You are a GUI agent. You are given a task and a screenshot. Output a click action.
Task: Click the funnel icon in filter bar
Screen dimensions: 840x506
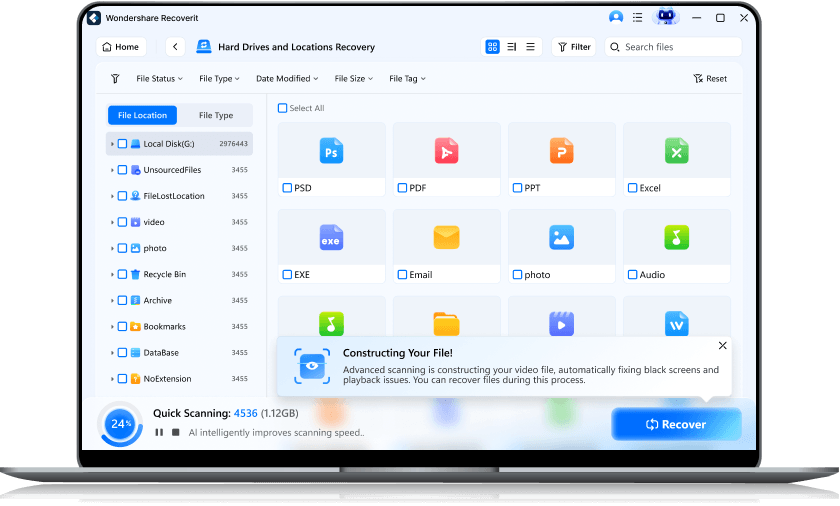[x=115, y=79]
